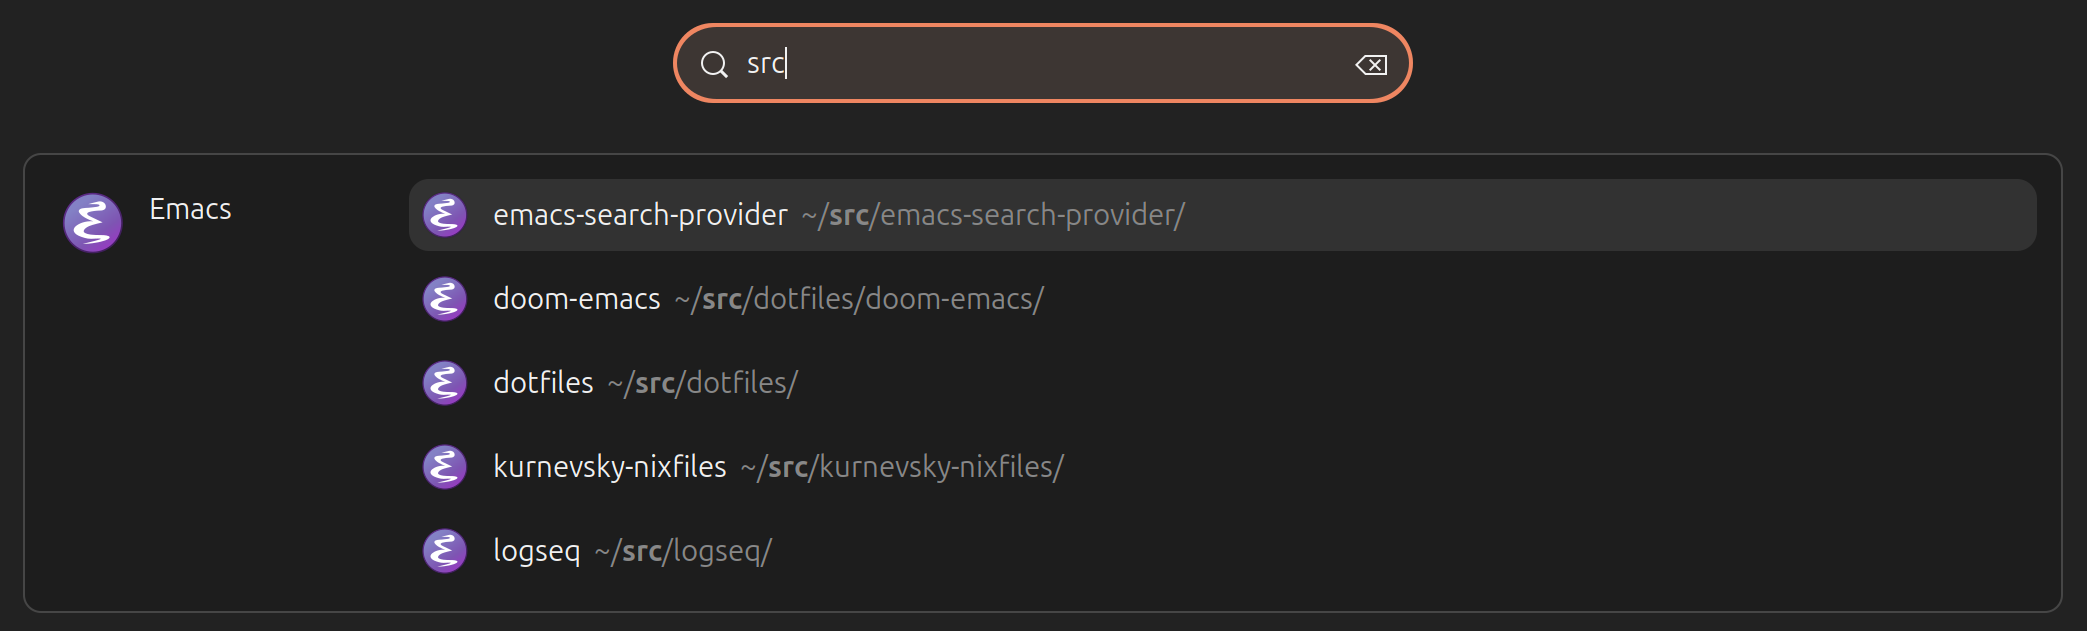The width and height of the screenshot is (2087, 631).
Task: Click Emacs icon next to dotfiles result
Action: pyautogui.click(x=445, y=383)
